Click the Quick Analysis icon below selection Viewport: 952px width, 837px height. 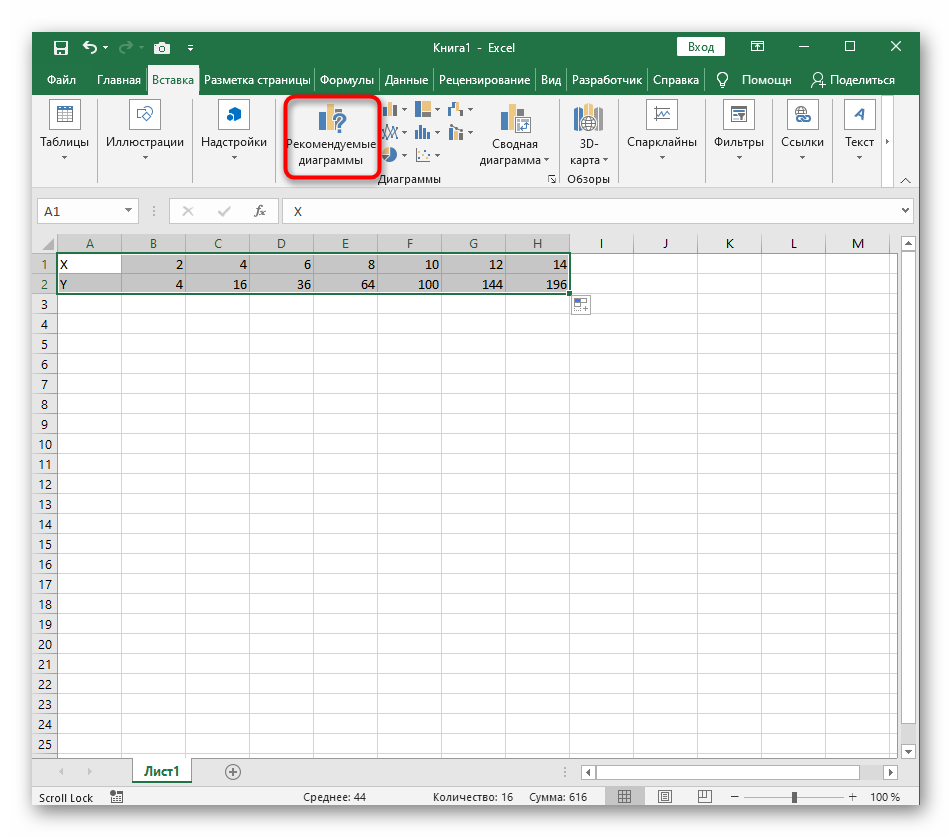pyautogui.click(x=581, y=305)
